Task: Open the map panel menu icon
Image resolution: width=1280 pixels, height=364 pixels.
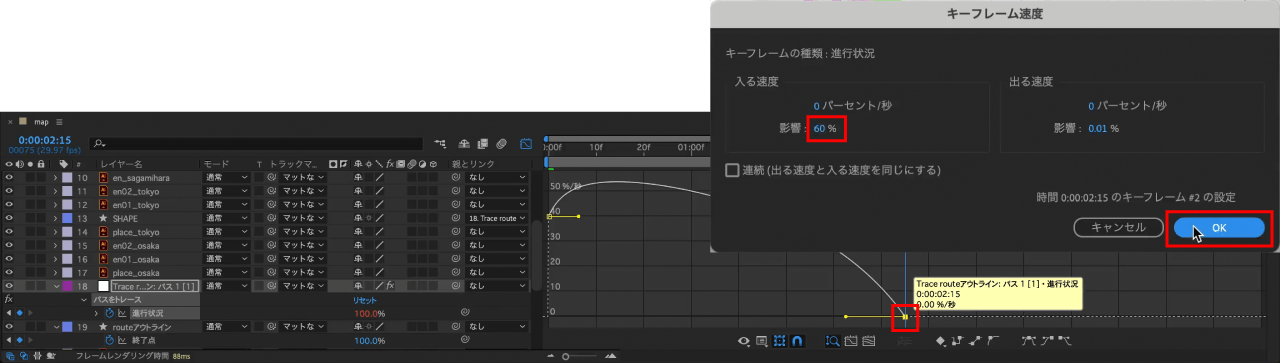Action: 60,121
